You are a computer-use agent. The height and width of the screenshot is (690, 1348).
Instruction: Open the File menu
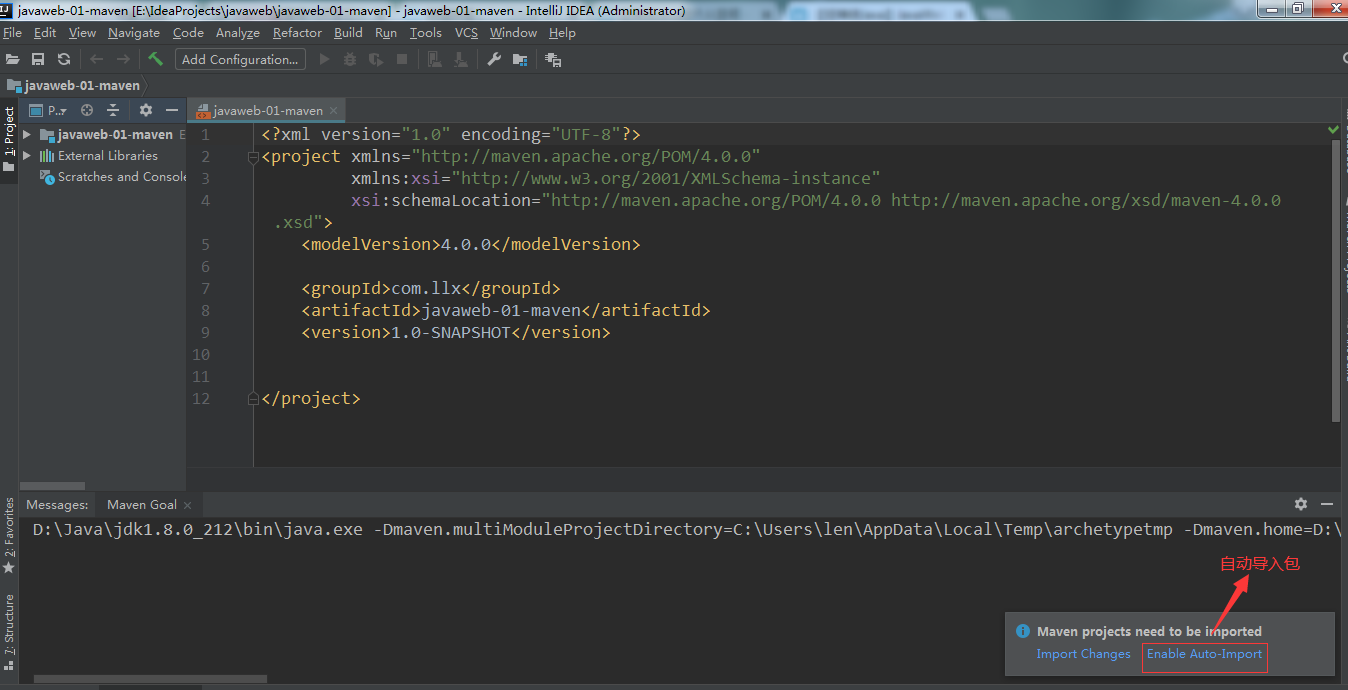pyautogui.click(x=12, y=32)
